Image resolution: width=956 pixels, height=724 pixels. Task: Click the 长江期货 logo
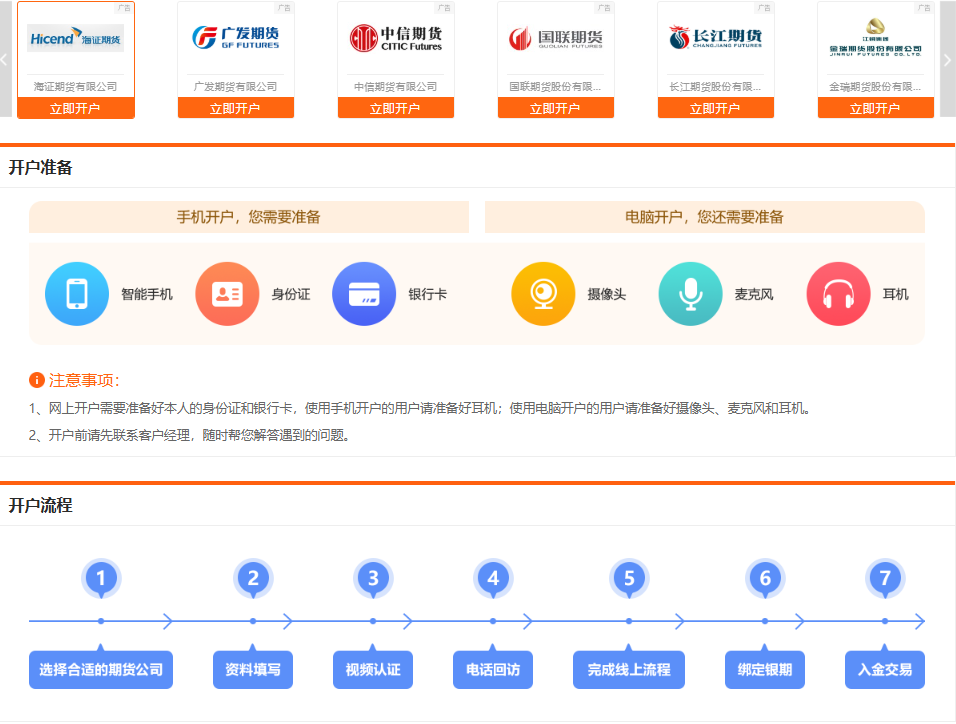[715, 37]
